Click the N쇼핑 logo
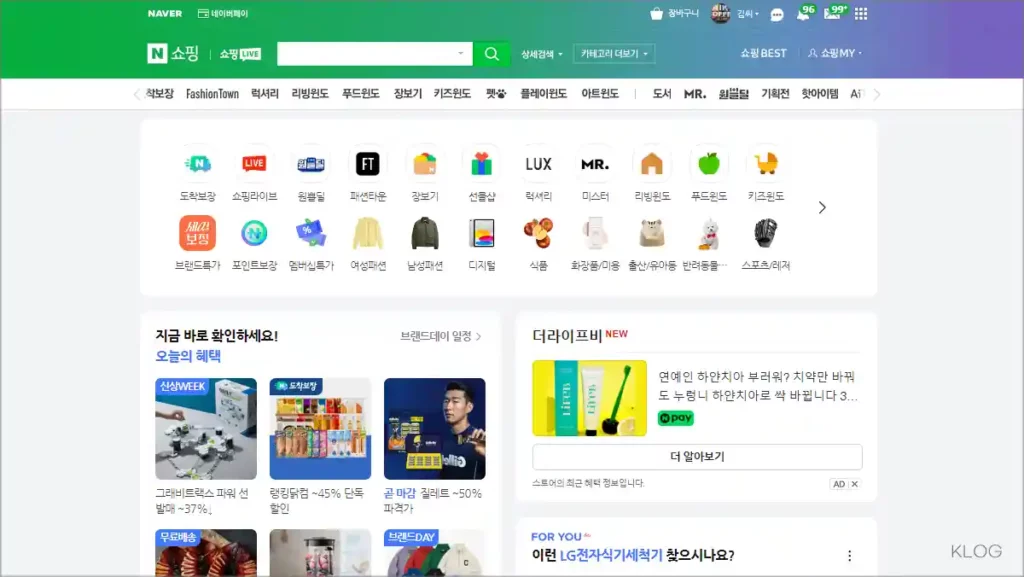Image resolution: width=1024 pixels, height=577 pixels. [173, 54]
